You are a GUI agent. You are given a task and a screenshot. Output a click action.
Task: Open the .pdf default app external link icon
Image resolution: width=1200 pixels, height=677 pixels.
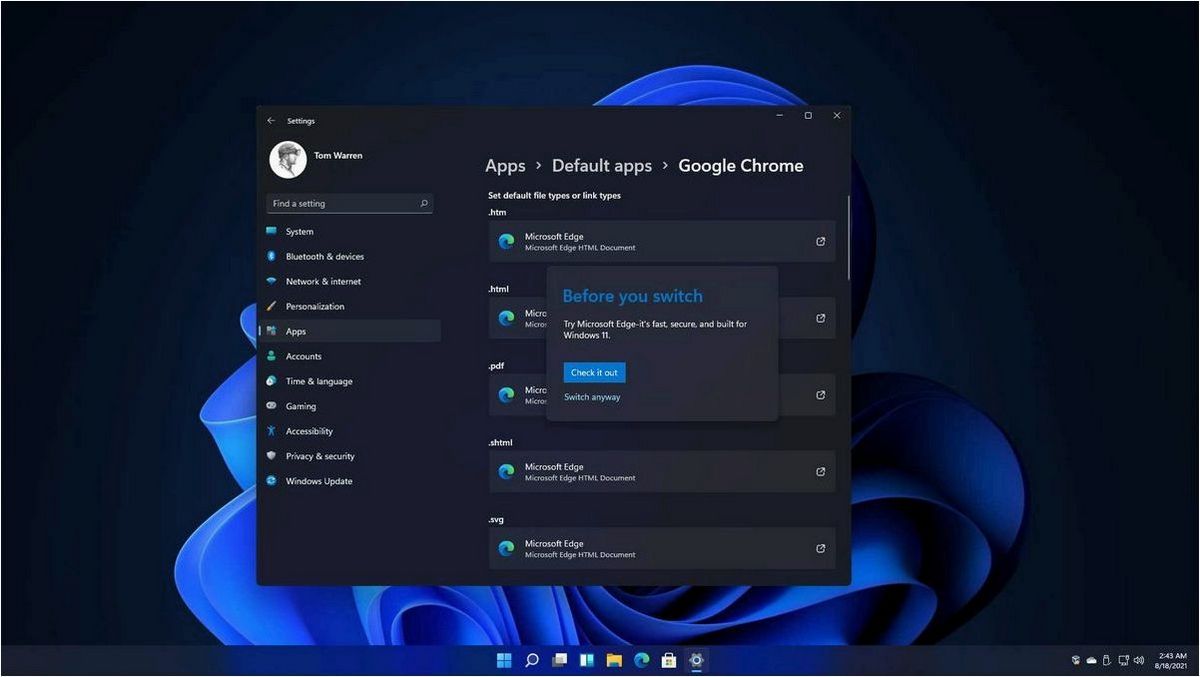(821, 394)
